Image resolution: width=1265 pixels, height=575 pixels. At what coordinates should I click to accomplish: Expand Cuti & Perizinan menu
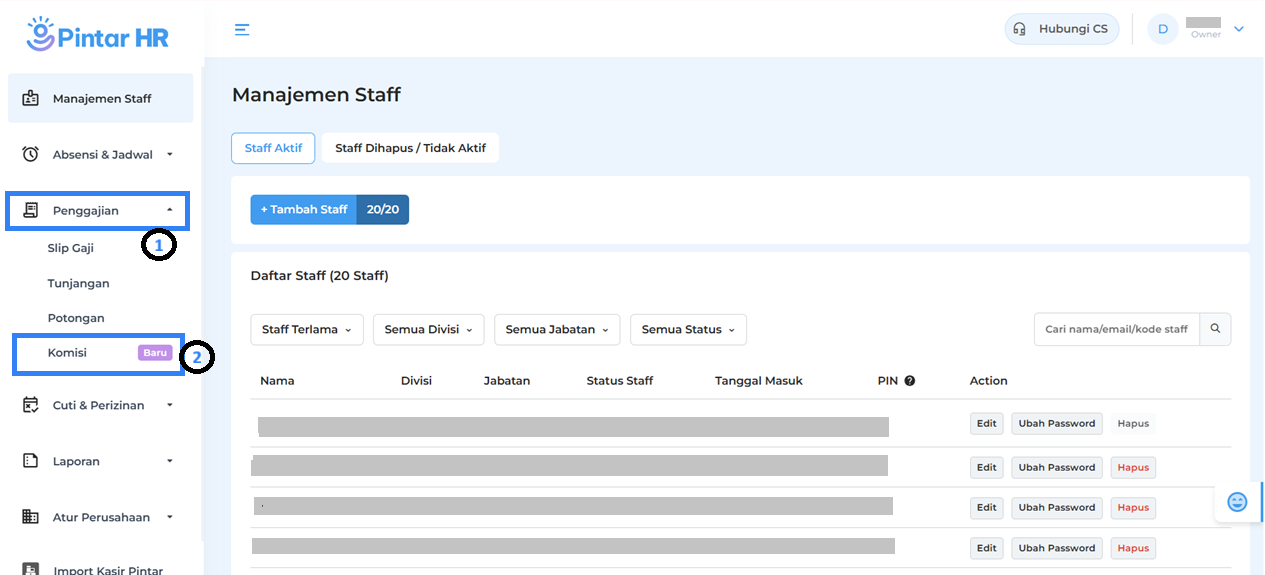pos(100,405)
